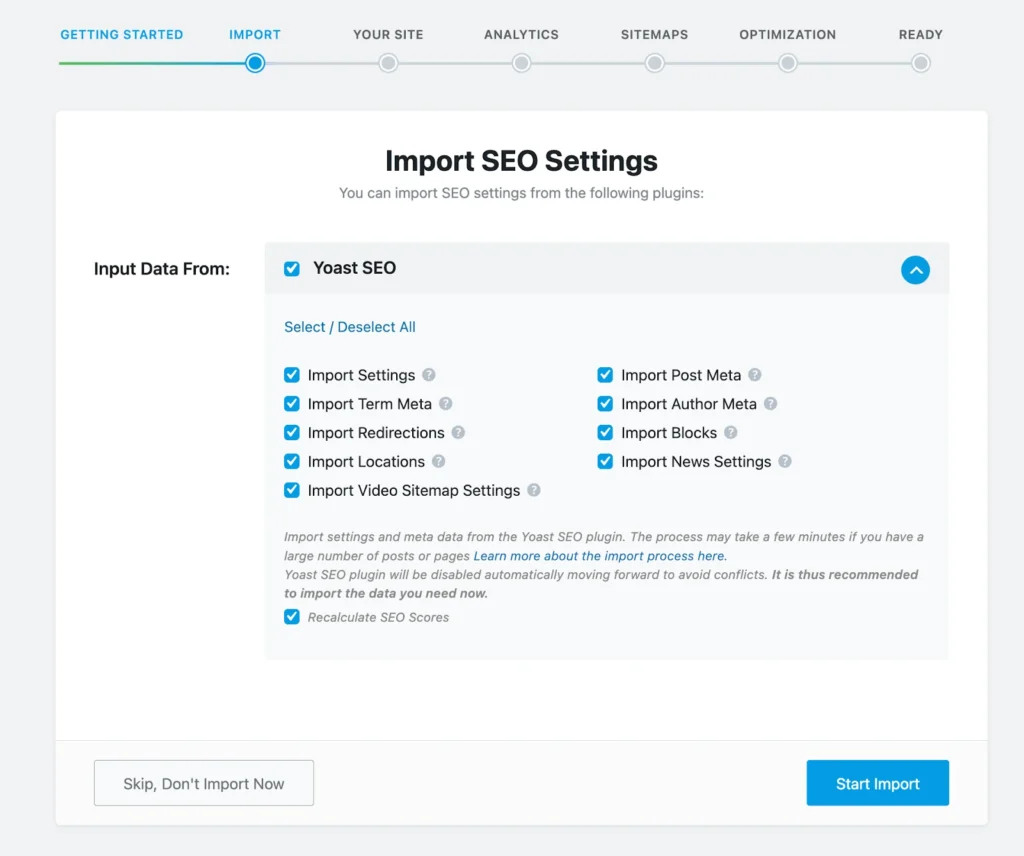Uncheck Recalculate SEO Scores
The height and width of the screenshot is (856, 1024).
(x=292, y=617)
